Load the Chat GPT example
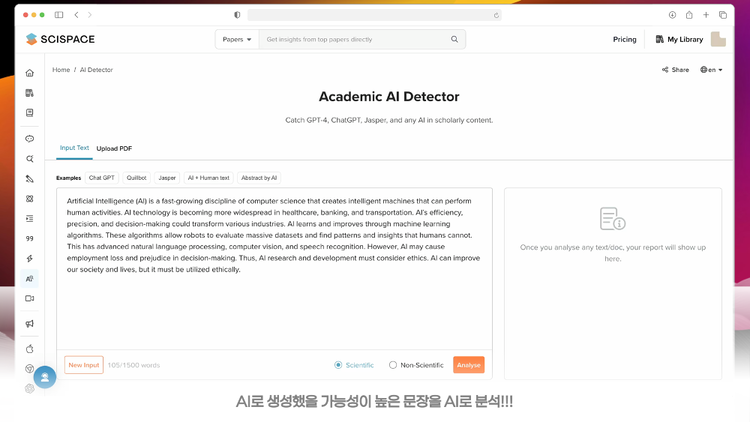 coord(102,178)
